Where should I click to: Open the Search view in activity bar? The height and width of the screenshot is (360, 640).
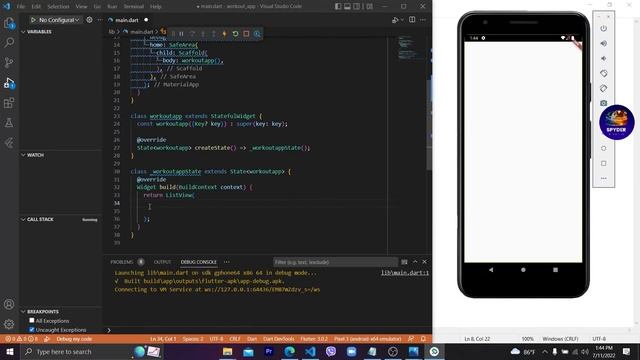[x=9, y=42]
